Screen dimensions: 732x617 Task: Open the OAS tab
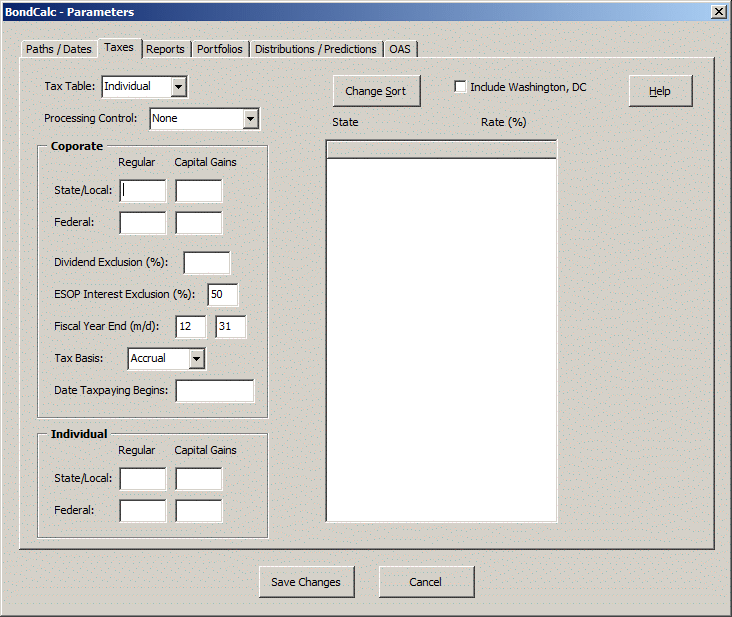point(400,49)
